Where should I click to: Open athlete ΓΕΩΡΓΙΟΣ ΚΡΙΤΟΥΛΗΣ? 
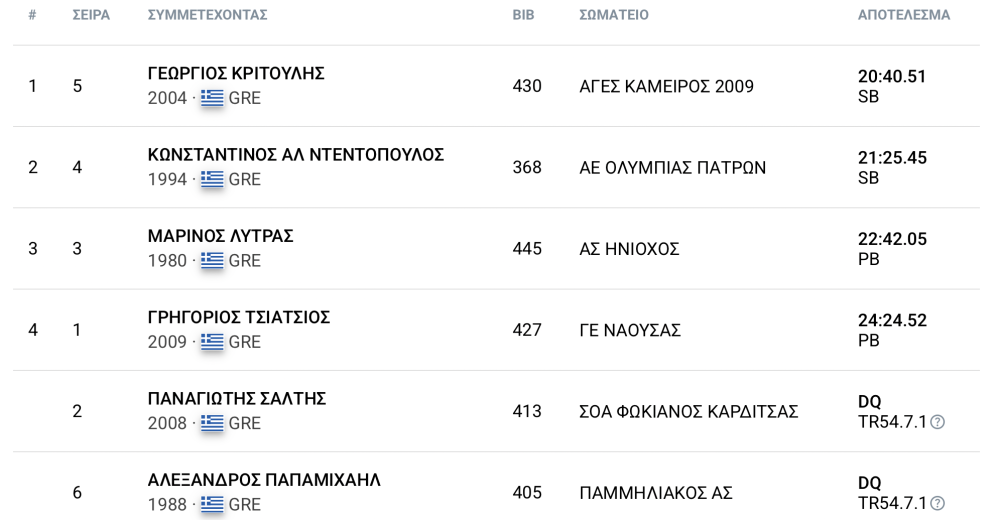click(236, 73)
